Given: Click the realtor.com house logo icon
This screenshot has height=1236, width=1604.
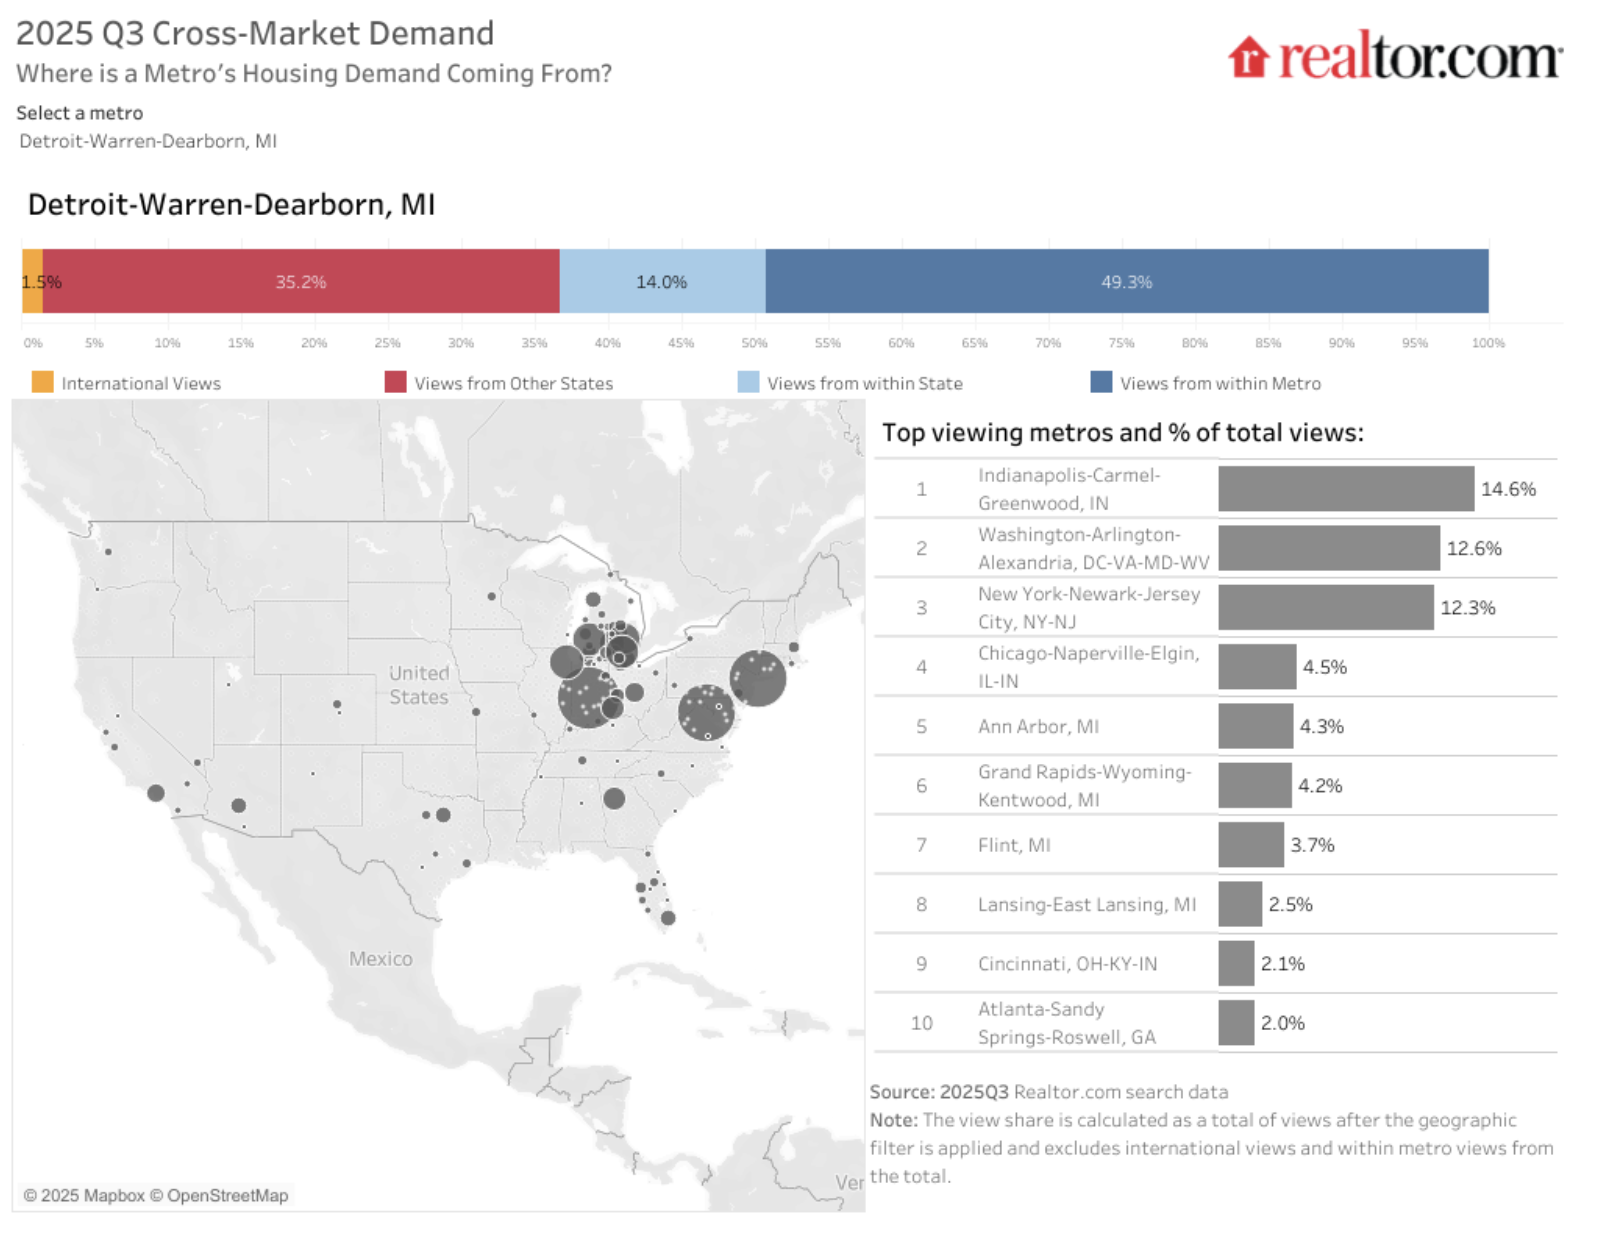Looking at the screenshot, I should tap(1248, 57).
